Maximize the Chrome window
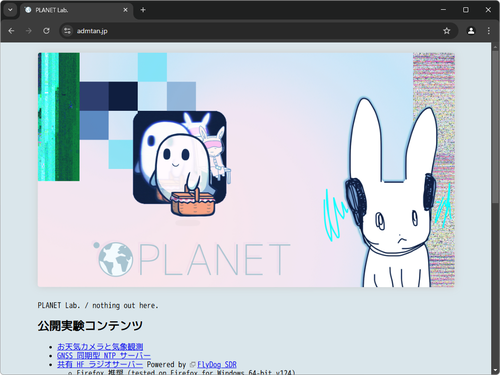This screenshot has width=500, height=375. click(466, 10)
